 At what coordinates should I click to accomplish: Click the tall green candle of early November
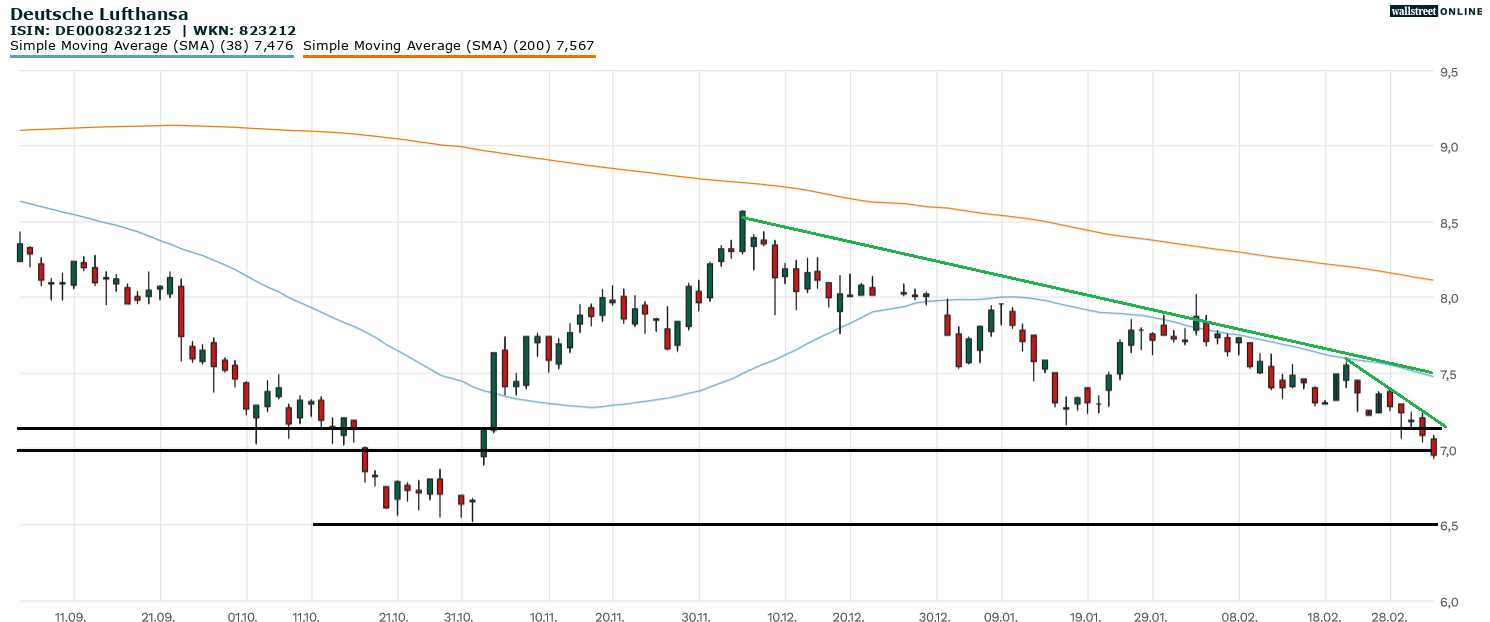pos(494,391)
